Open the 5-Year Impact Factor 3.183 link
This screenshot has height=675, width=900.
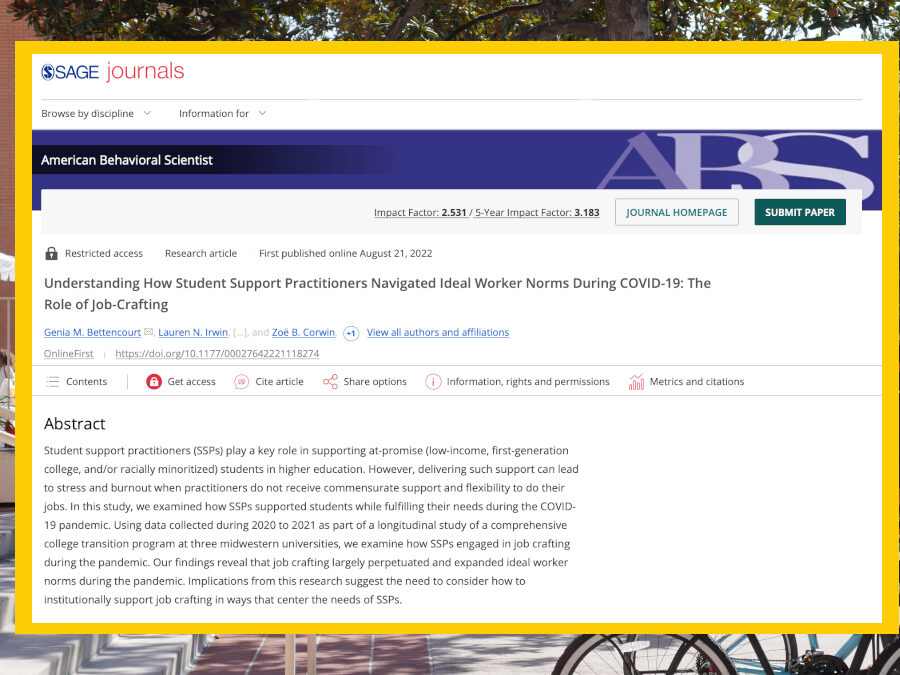click(537, 212)
